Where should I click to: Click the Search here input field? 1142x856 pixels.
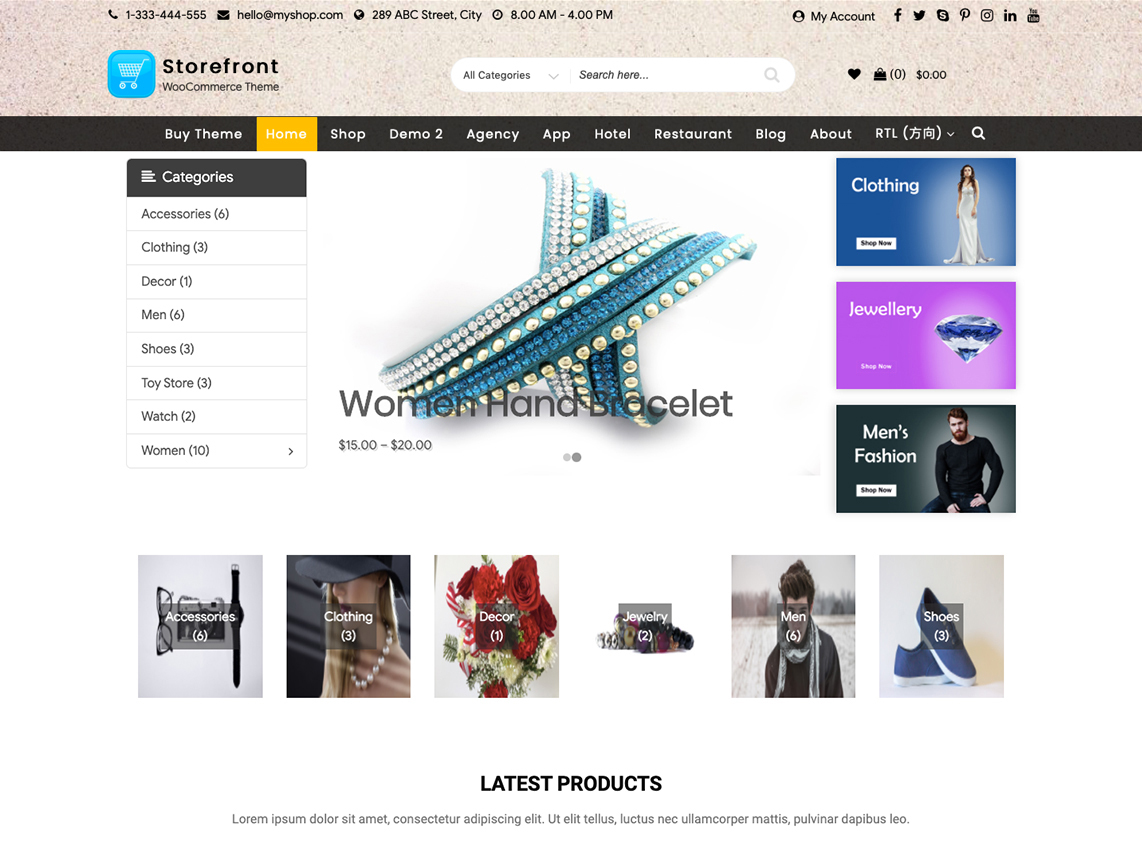coord(666,75)
